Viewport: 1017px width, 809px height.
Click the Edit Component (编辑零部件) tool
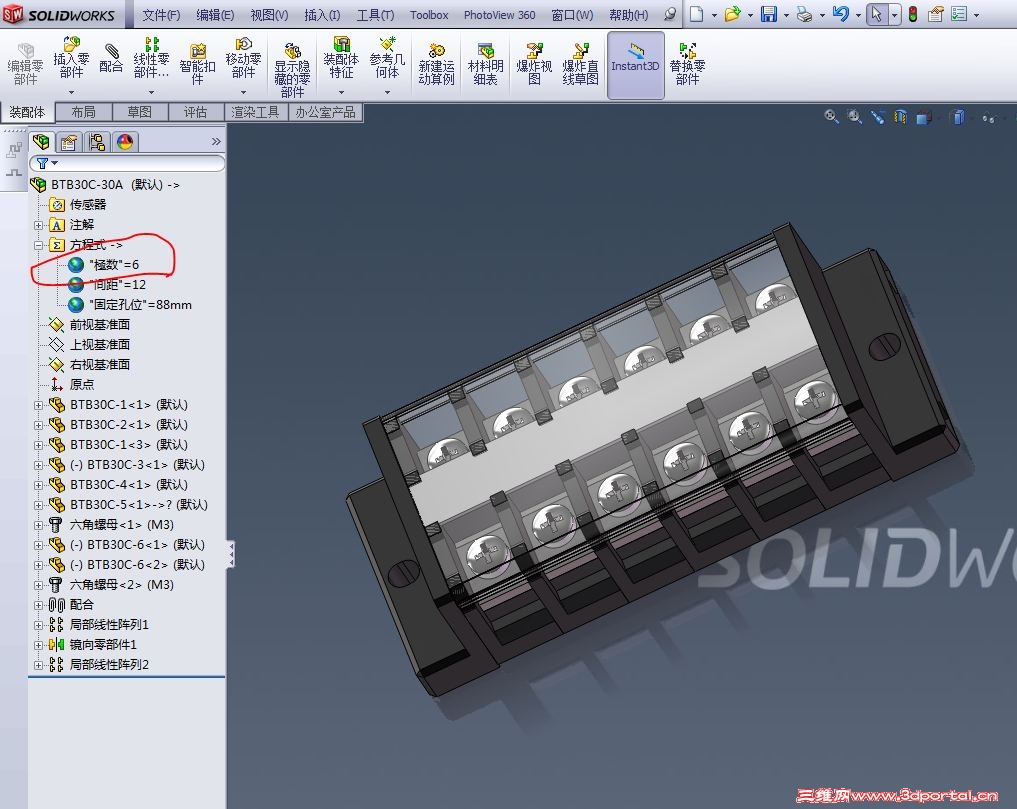(25, 64)
